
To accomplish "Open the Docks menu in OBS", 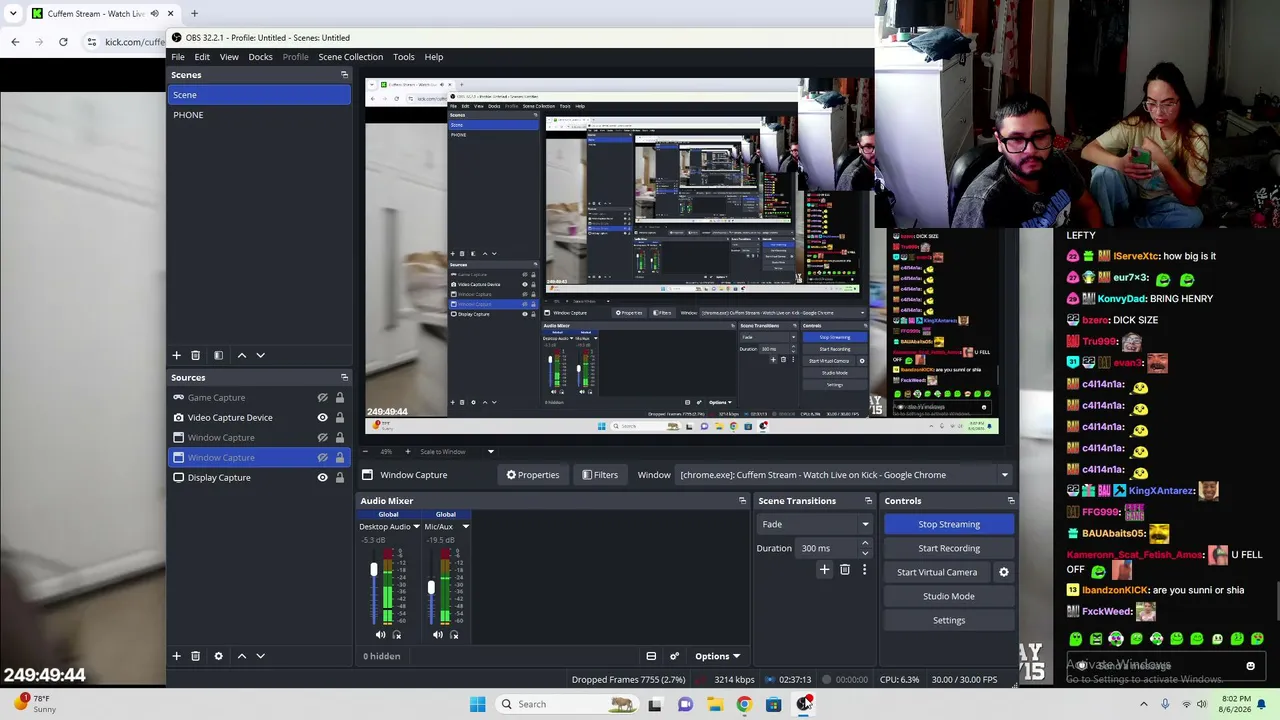I will tap(260, 57).
